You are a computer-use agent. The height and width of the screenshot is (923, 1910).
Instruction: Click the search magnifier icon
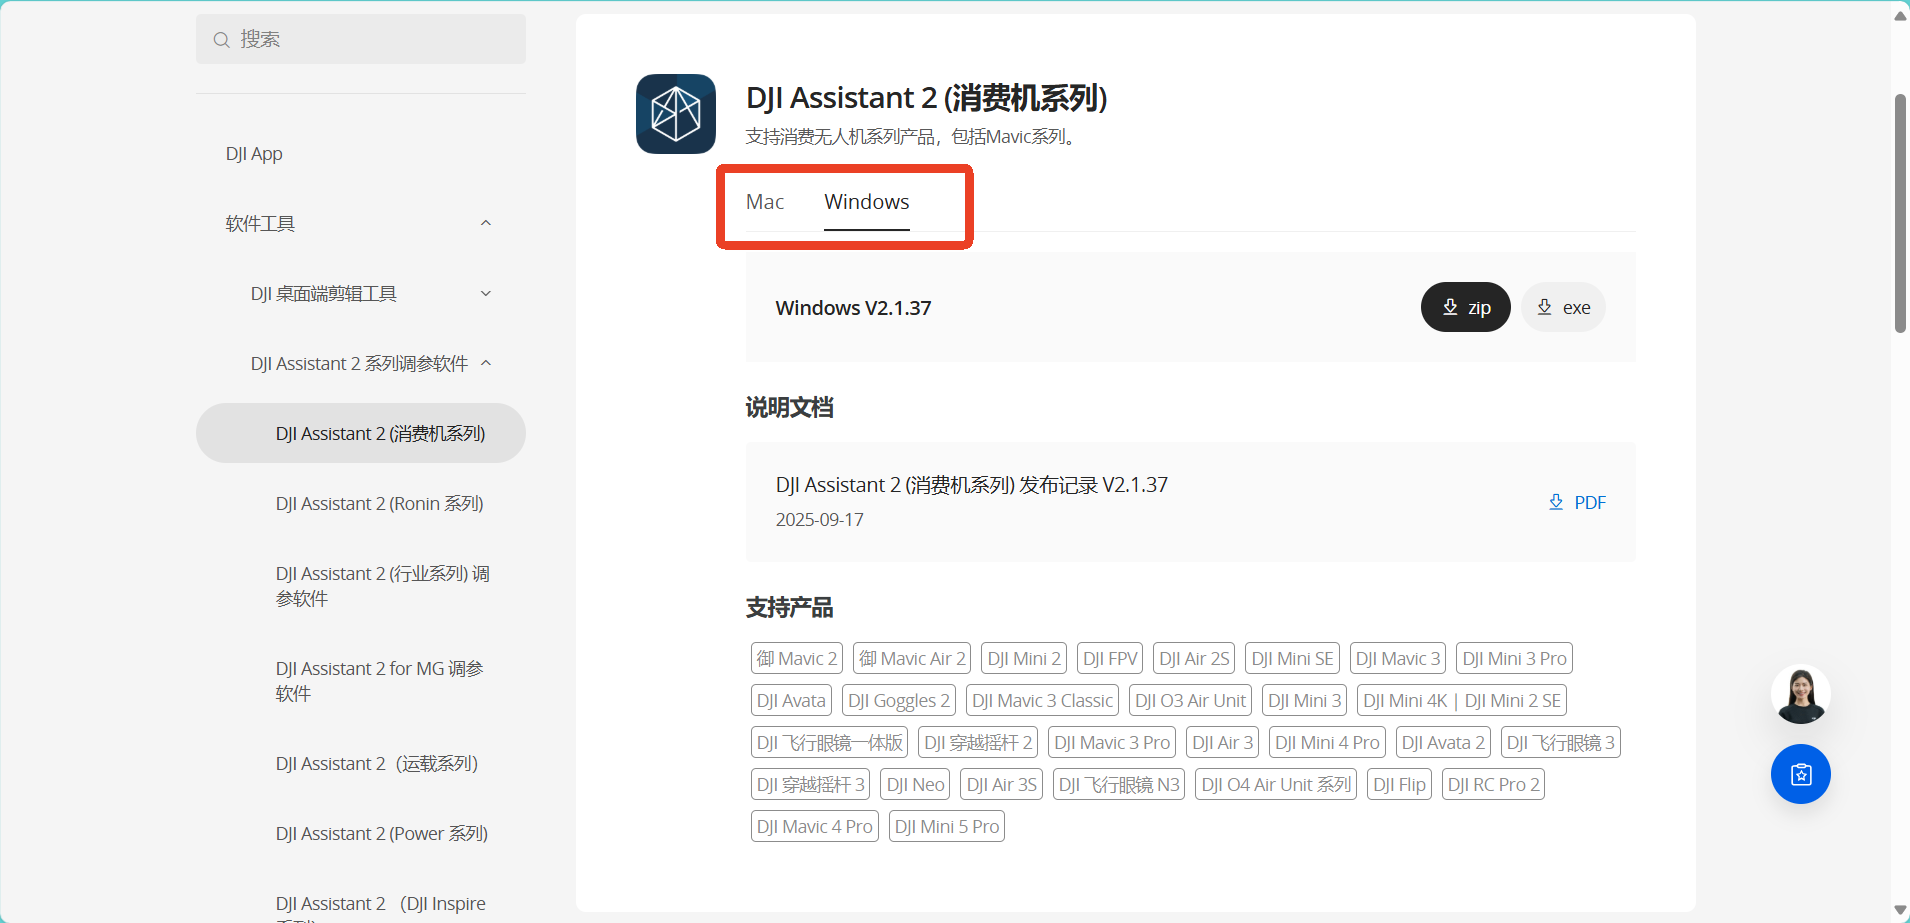point(221,40)
